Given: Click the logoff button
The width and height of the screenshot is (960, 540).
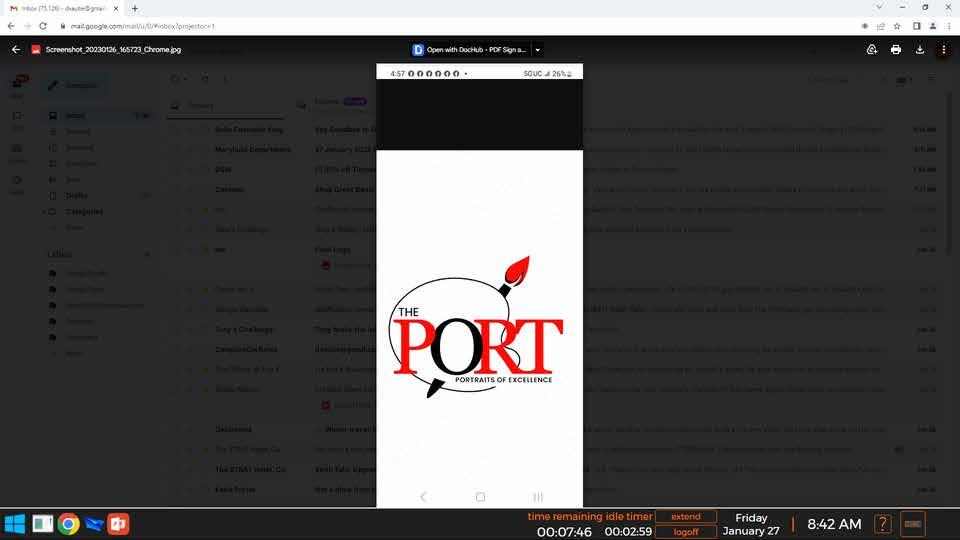Looking at the screenshot, I should click(686, 531).
